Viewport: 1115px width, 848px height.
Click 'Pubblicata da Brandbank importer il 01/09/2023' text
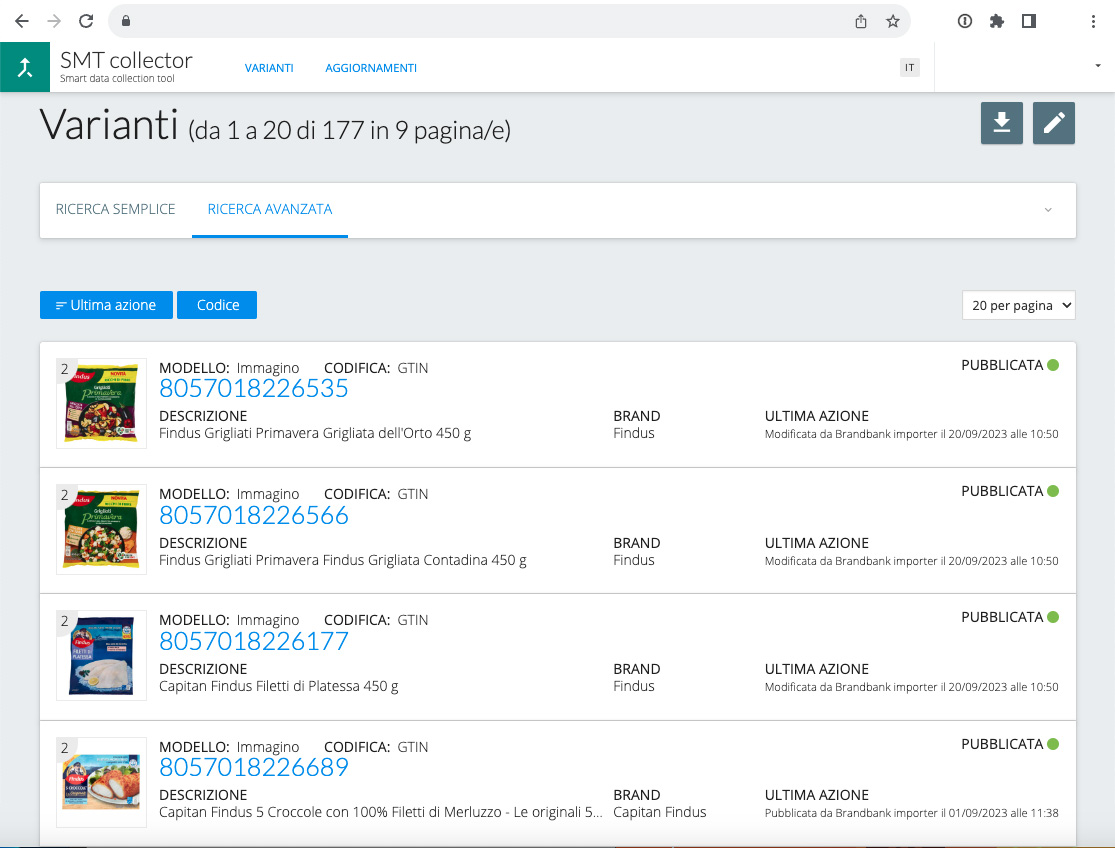point(912,812)
